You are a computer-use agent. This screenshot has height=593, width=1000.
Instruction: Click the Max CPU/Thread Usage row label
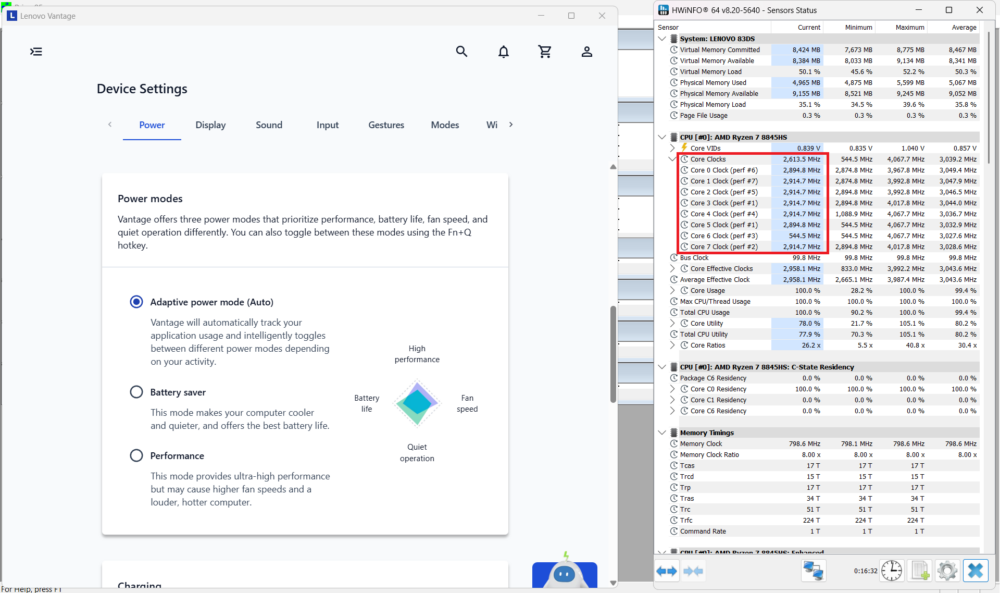(x=715, y=302)
